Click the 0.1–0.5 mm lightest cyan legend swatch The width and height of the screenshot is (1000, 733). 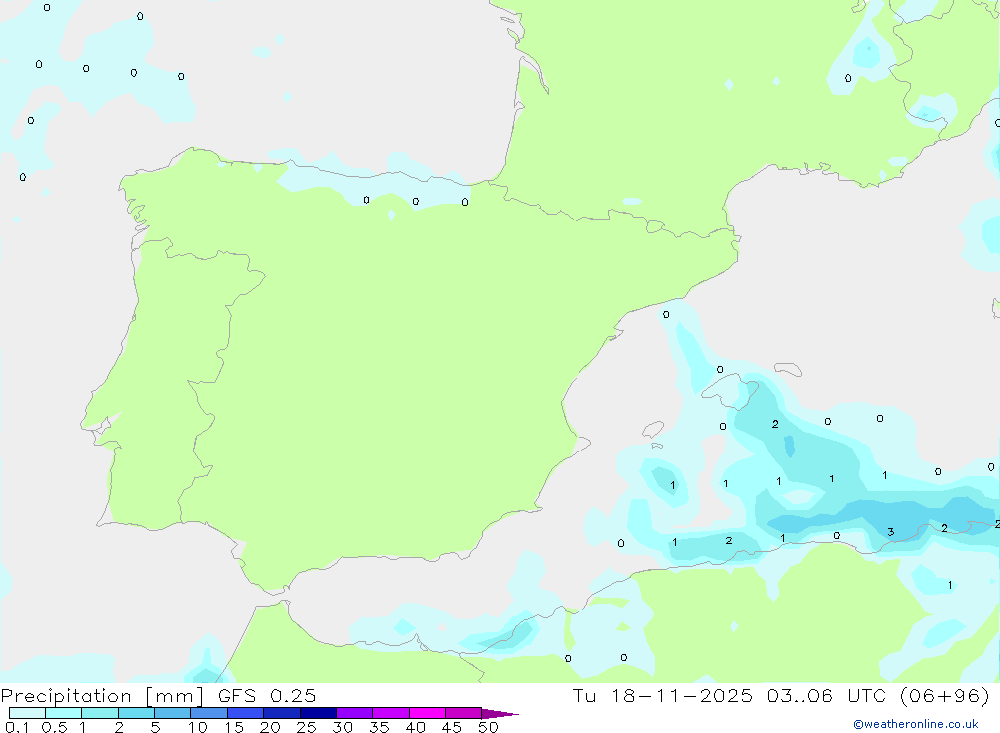(x=27, y=713)
